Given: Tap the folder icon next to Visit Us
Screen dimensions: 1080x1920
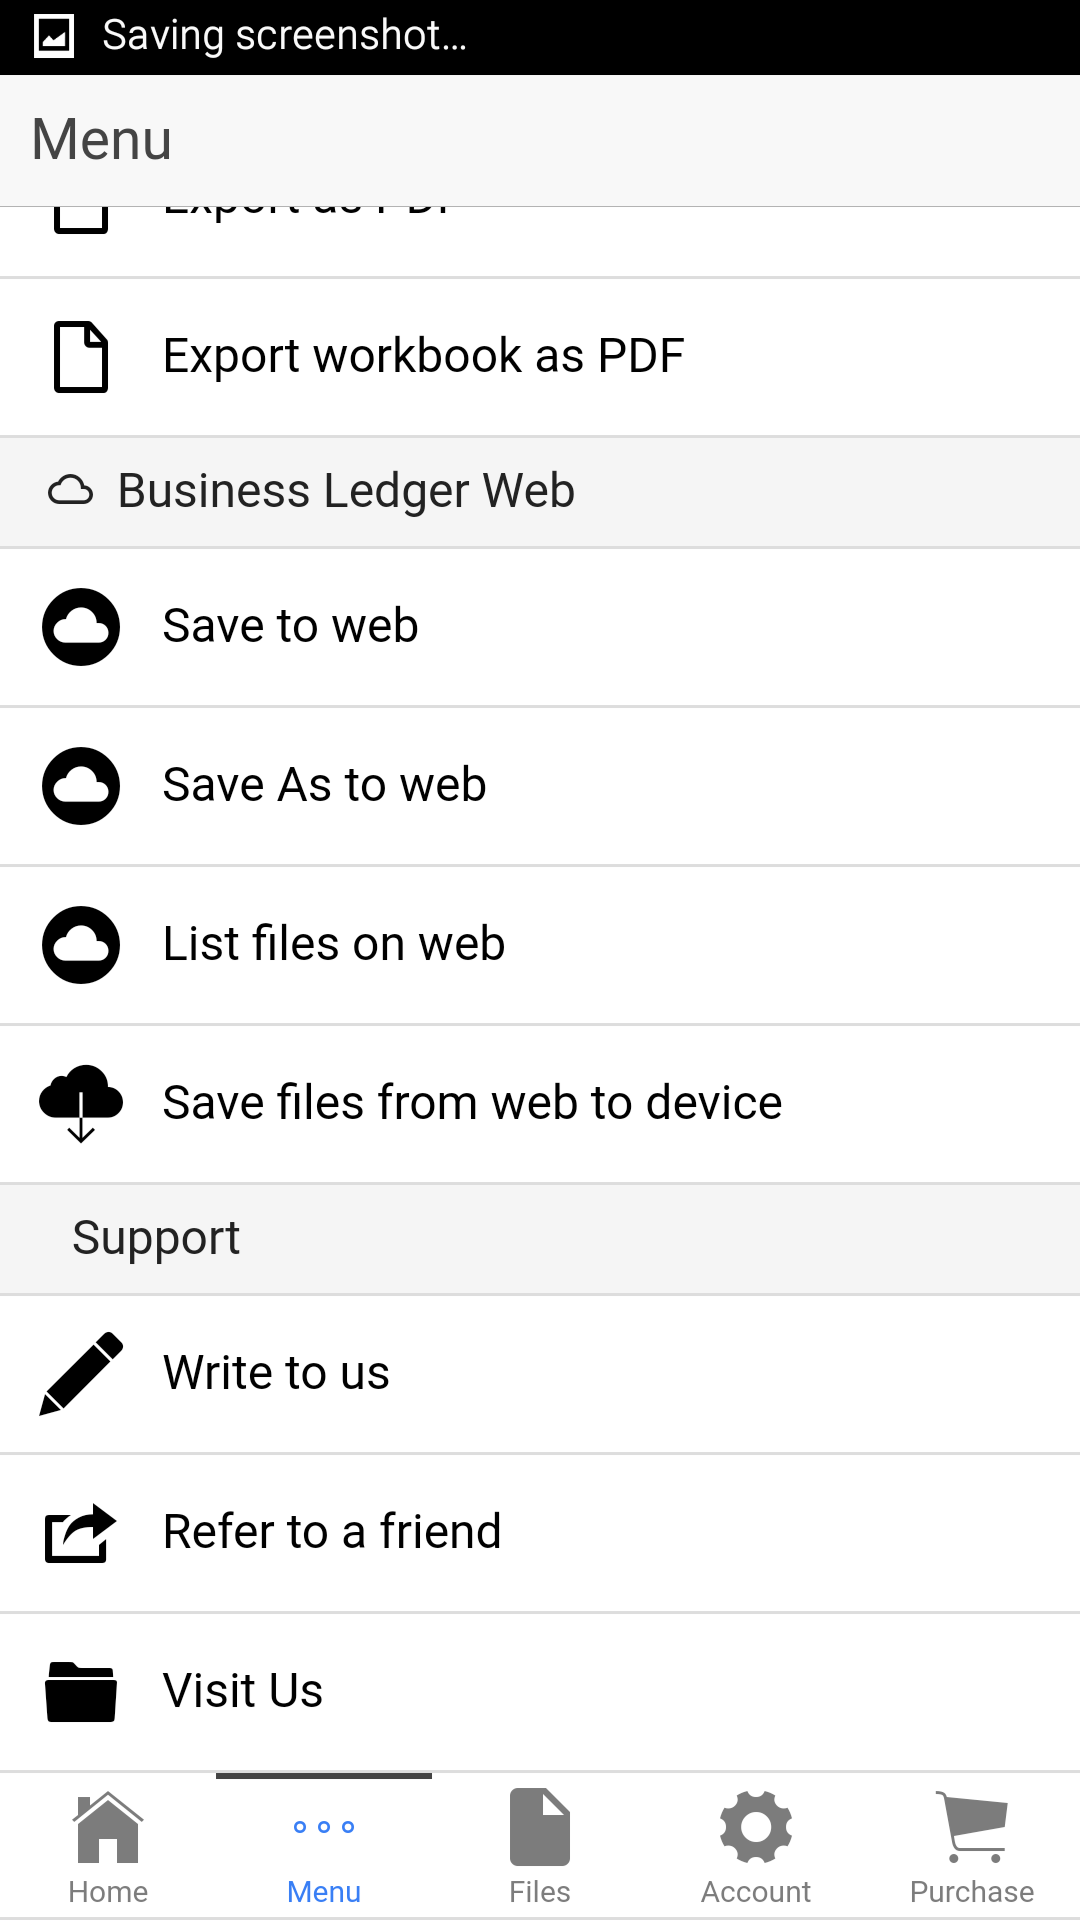Looking at the screenshot, I should (x=80, y=1691).
